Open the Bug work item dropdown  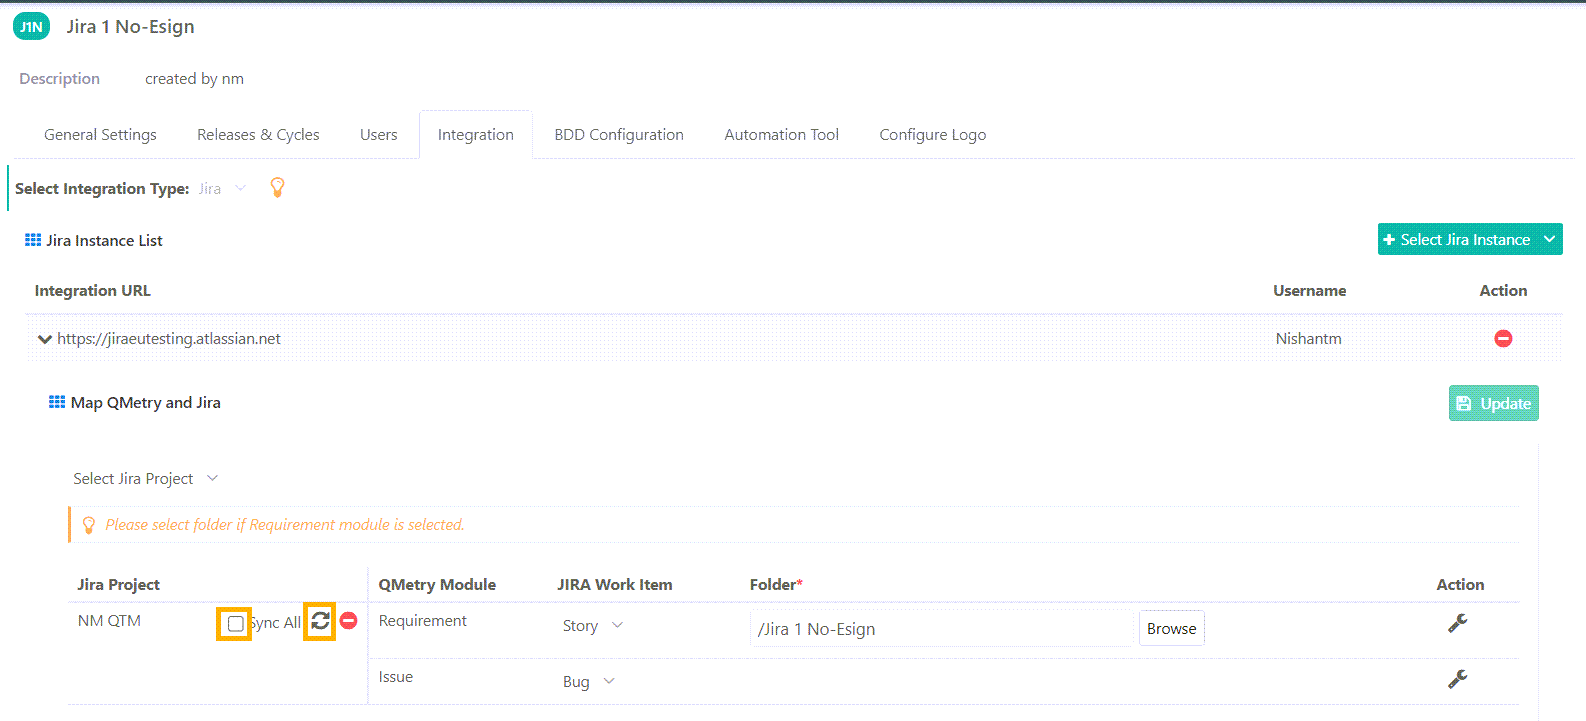point(588,682)
